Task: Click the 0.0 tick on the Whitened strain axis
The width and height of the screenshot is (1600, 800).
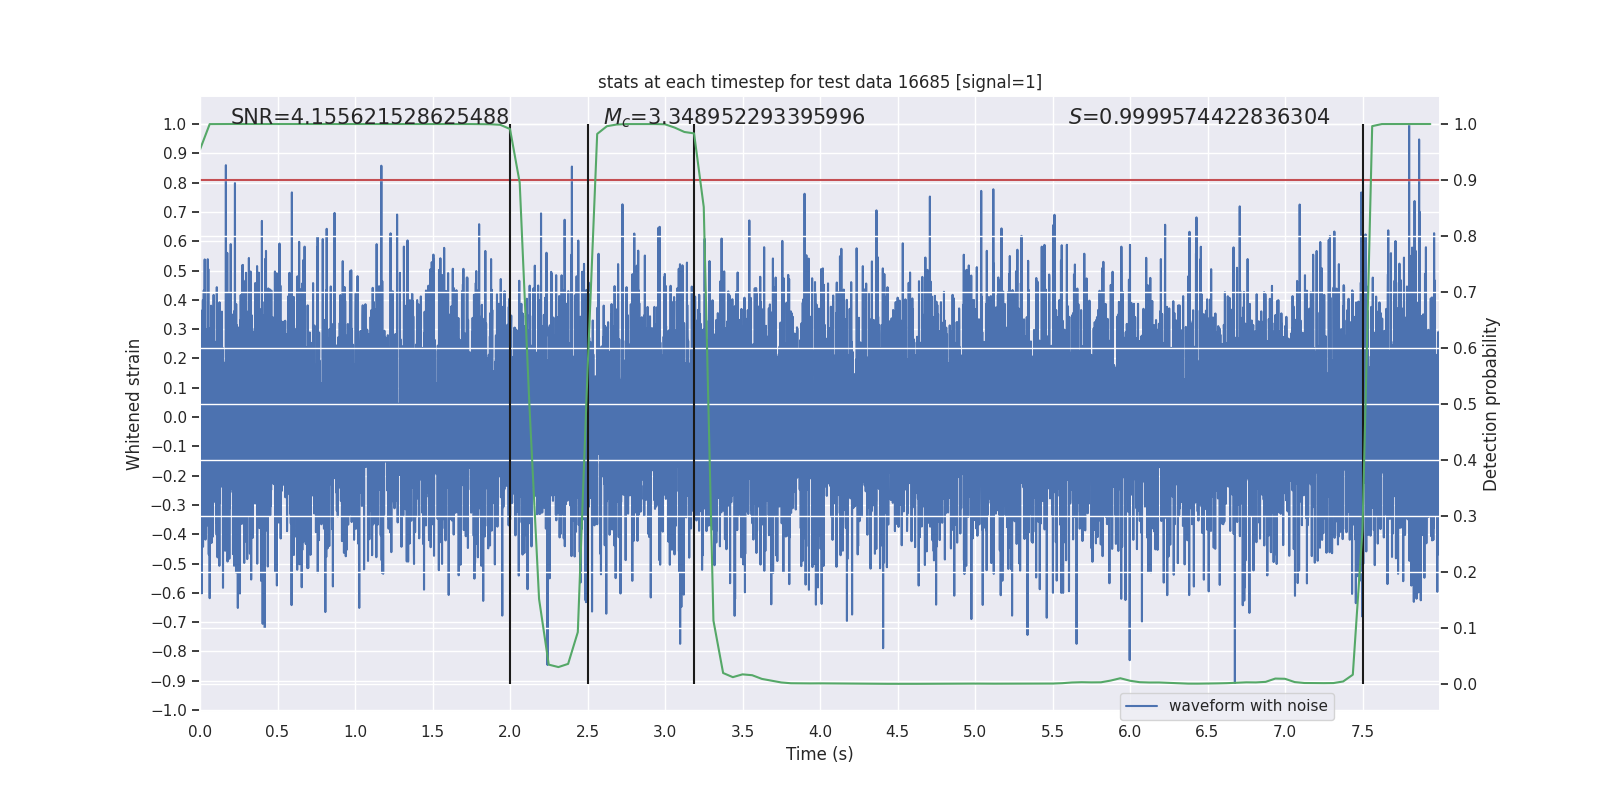Action: pyautogui.click(x=175, y=417)
